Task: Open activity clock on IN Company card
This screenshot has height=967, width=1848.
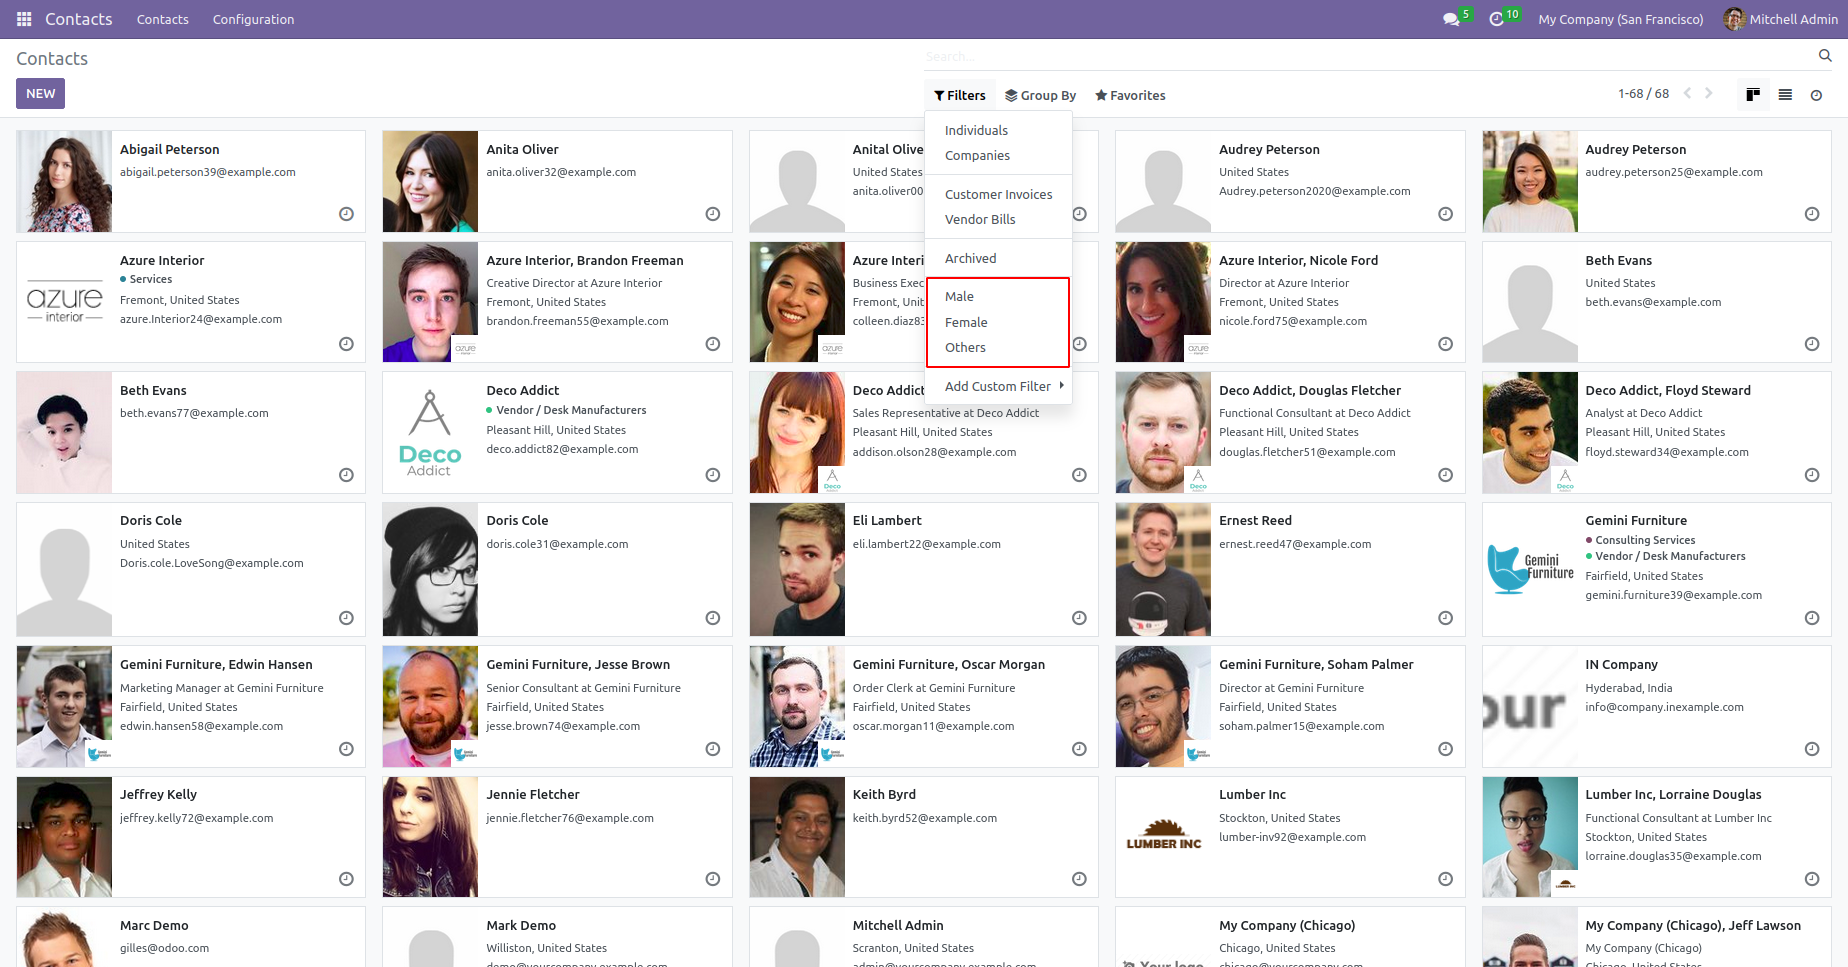Action: coord(1812,749)
